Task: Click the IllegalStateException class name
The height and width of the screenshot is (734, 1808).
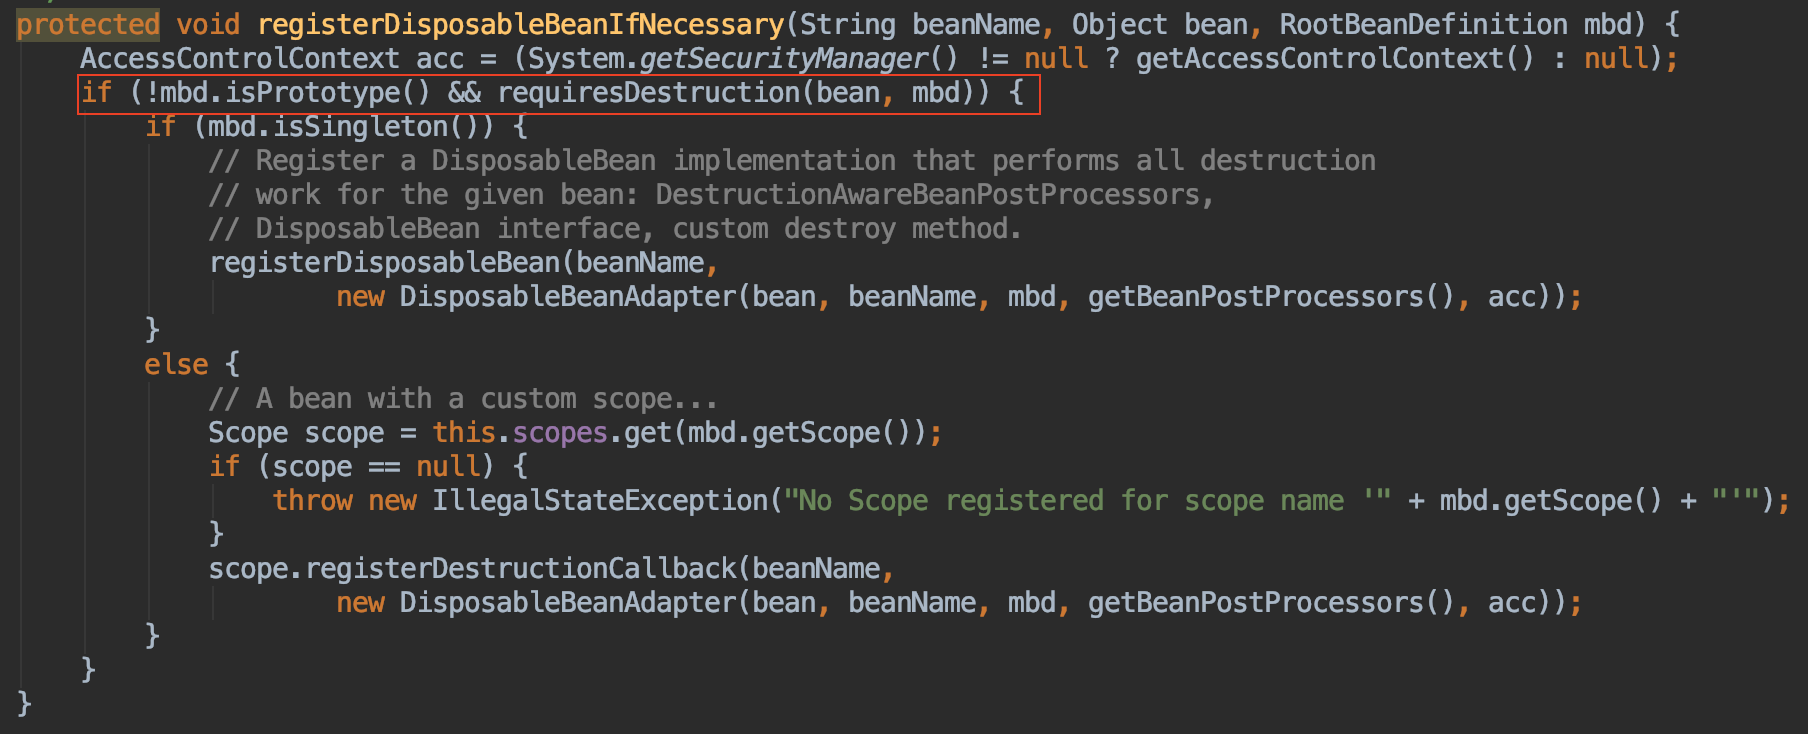Action: pyautogui.click(x=599, y=501)
